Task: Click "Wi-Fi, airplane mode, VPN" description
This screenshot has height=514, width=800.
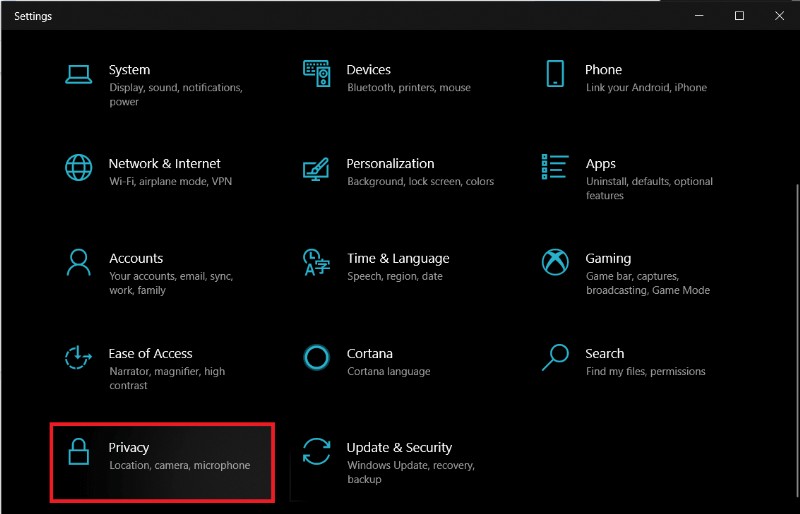Action: click(170, 182)
